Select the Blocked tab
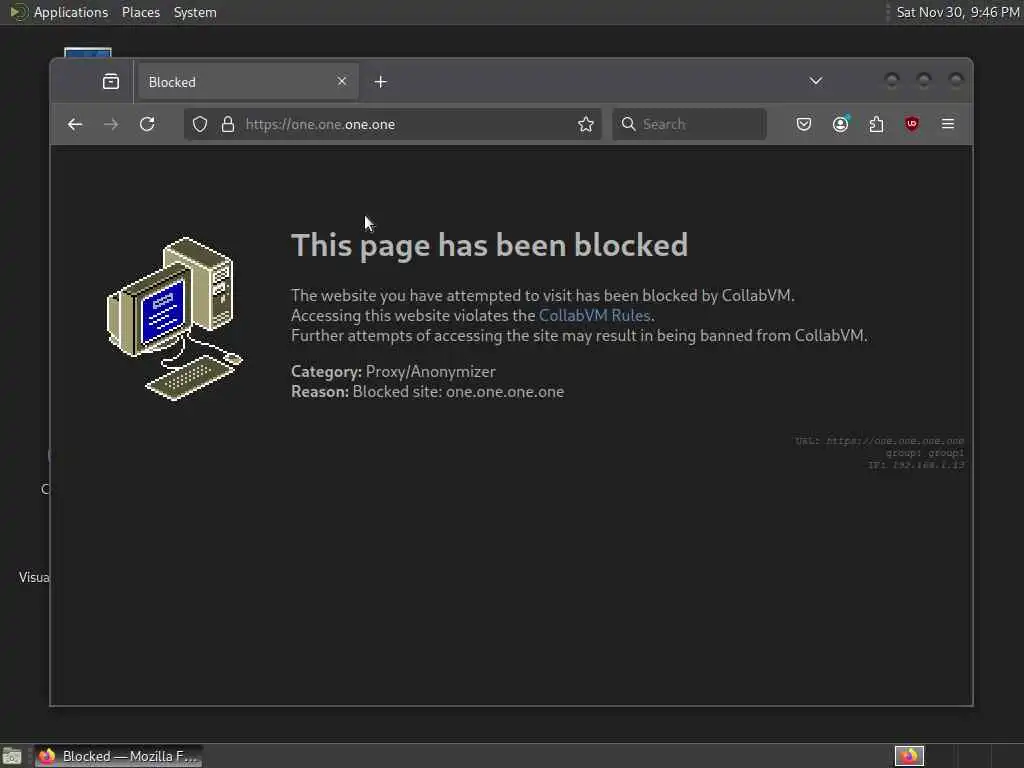The height and width of the screenshot is (768, 1024). pyautogui.click(x=248, y=82)
